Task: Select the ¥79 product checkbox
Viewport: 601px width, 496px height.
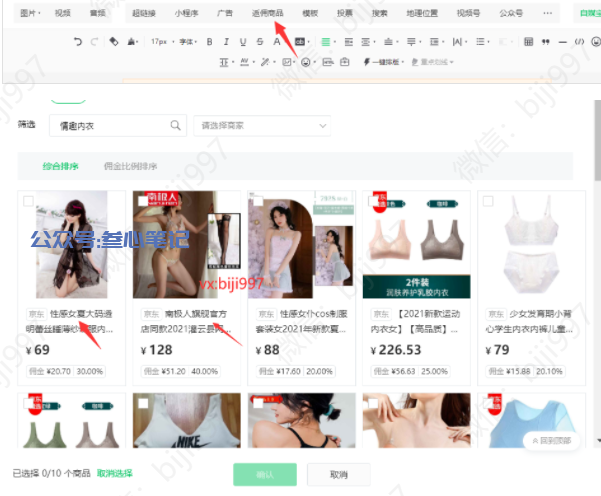Action: point(487,200)
